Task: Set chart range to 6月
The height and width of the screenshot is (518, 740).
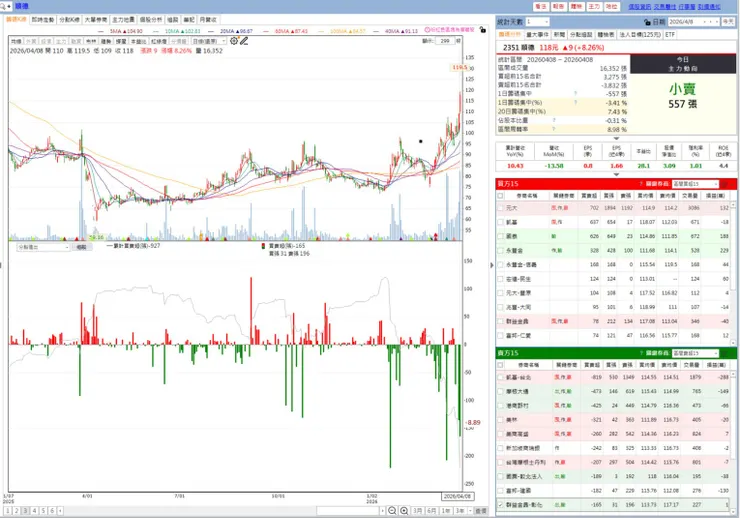Action: click(431, 511)
